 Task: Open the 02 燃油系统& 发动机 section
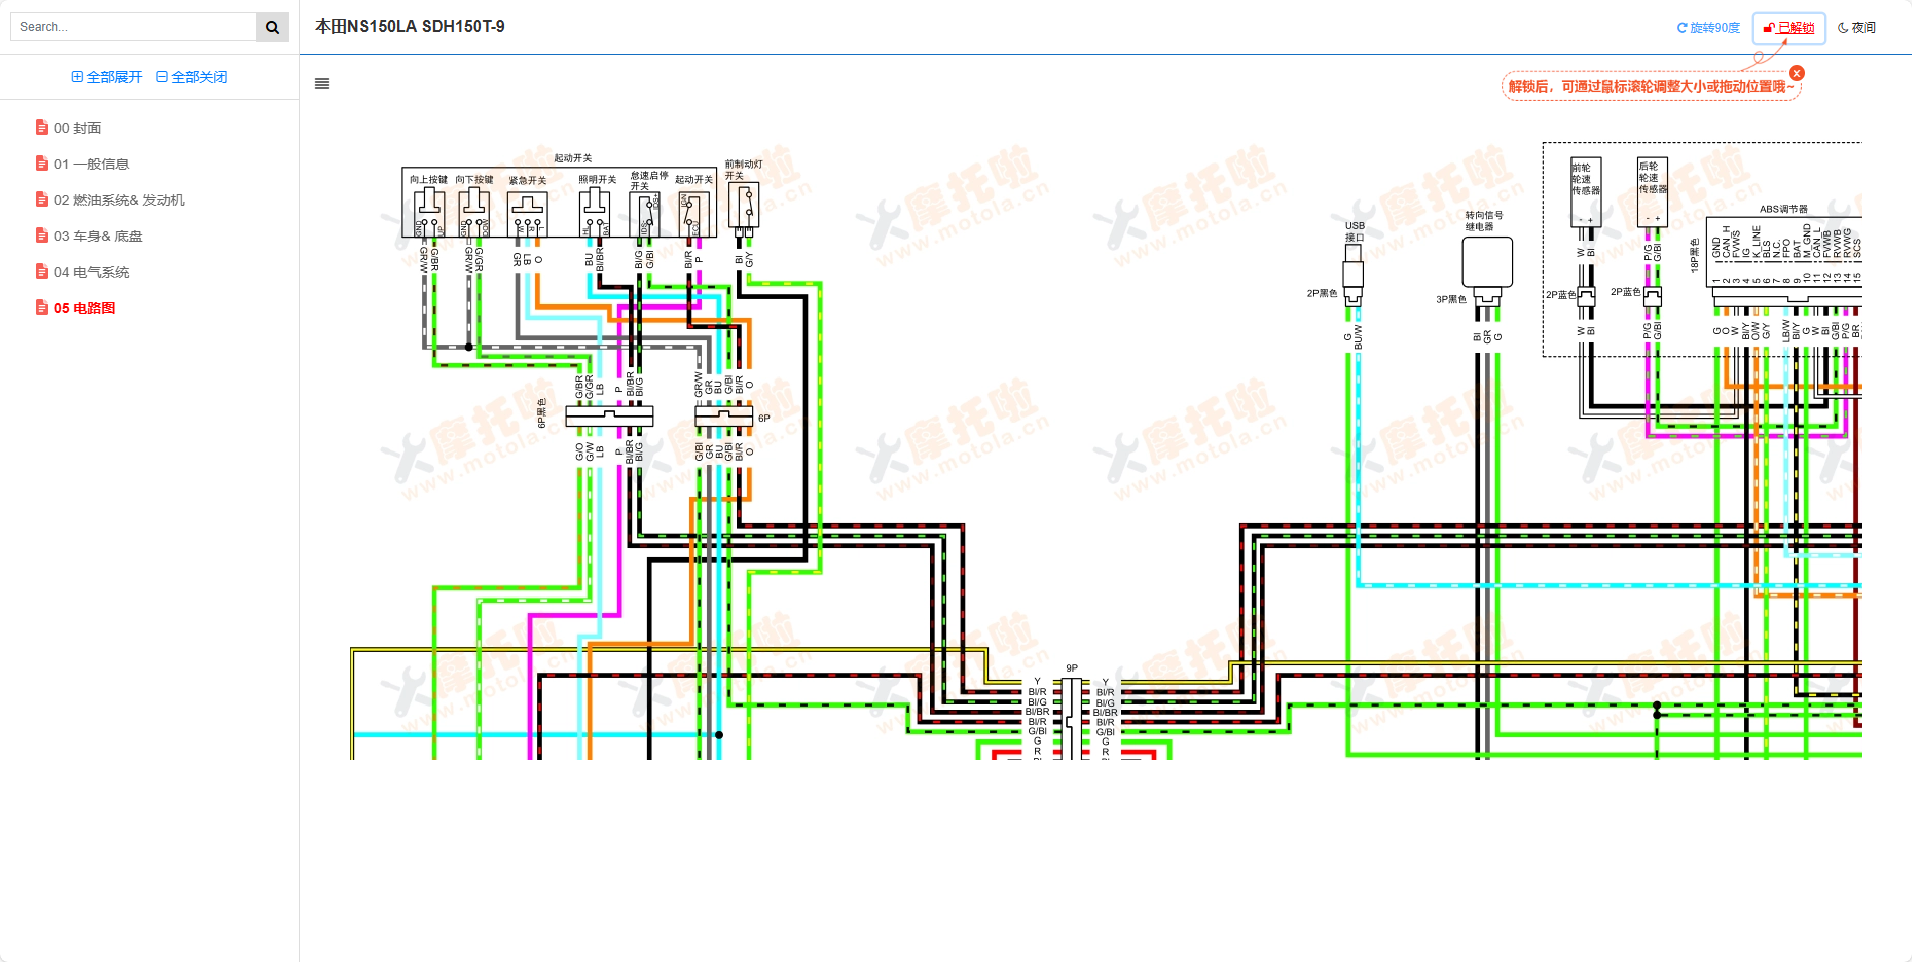click(119, 200)
